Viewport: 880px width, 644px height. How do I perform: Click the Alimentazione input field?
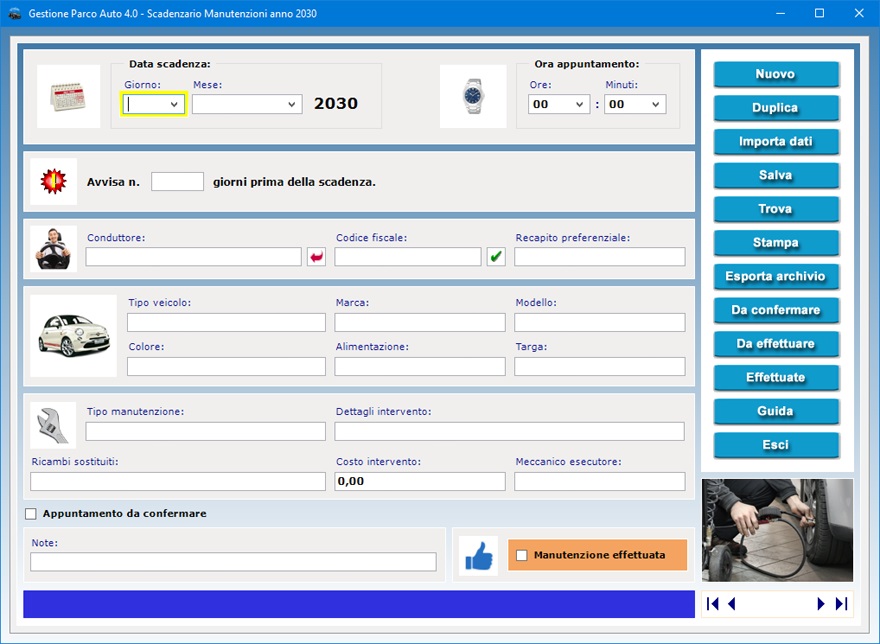(420, 367)
